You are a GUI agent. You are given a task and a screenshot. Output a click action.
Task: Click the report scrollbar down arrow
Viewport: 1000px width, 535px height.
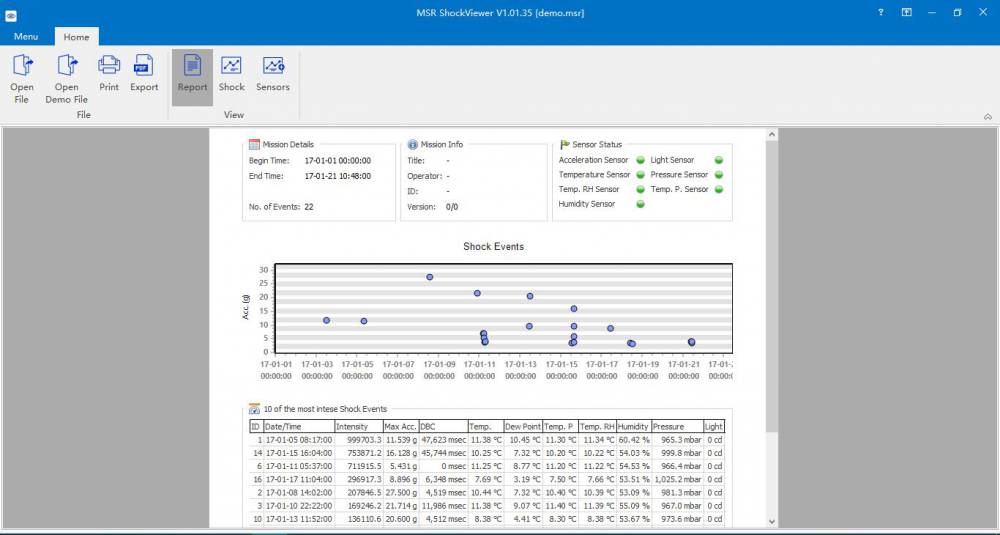point(772,521)
